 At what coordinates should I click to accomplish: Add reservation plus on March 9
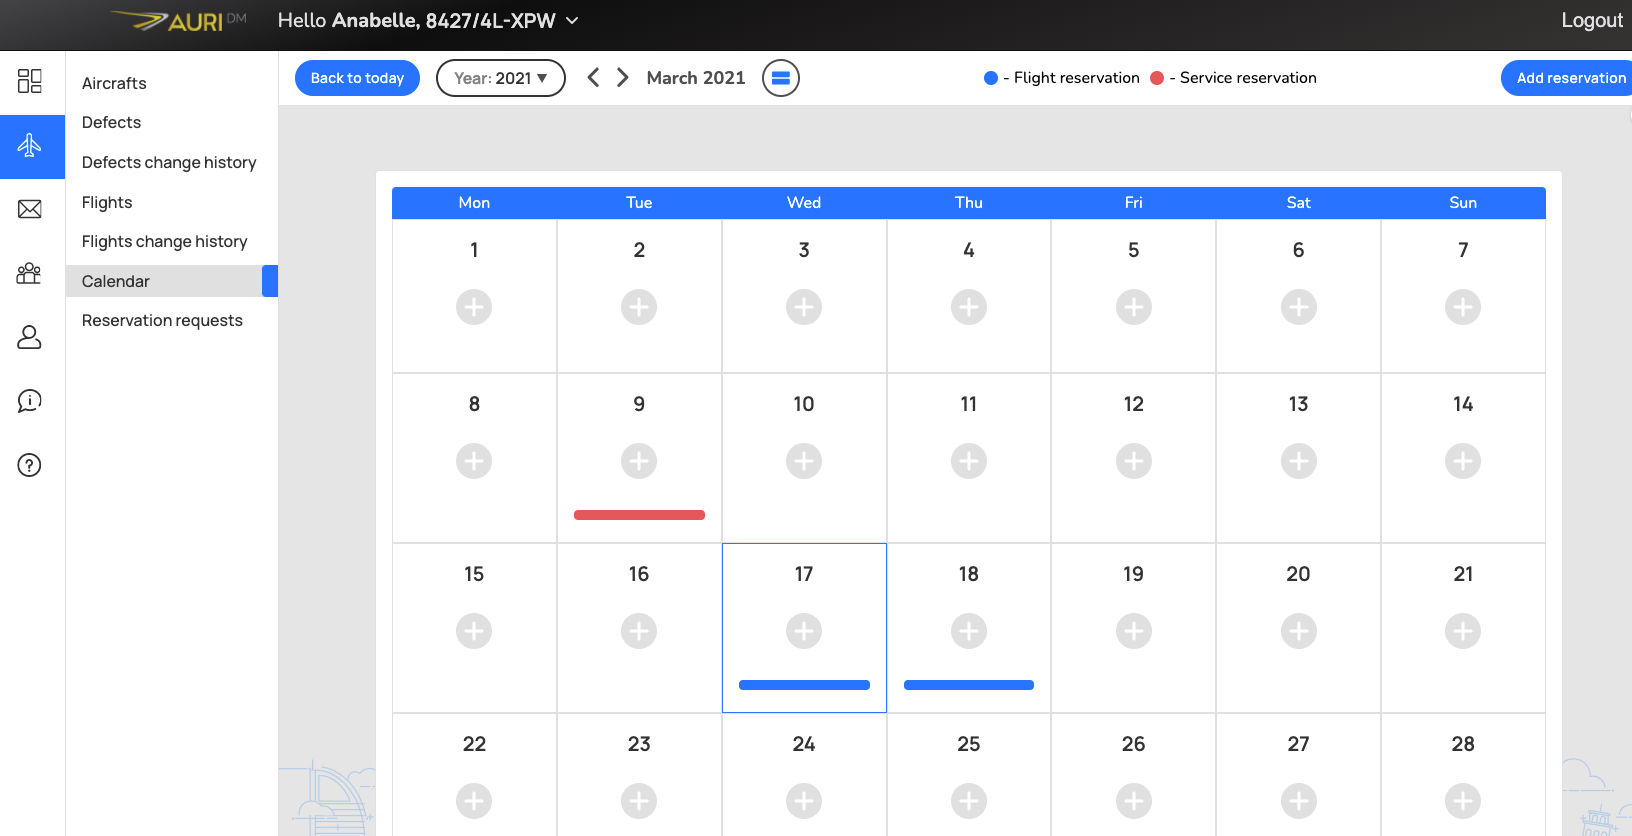point(639,461)
